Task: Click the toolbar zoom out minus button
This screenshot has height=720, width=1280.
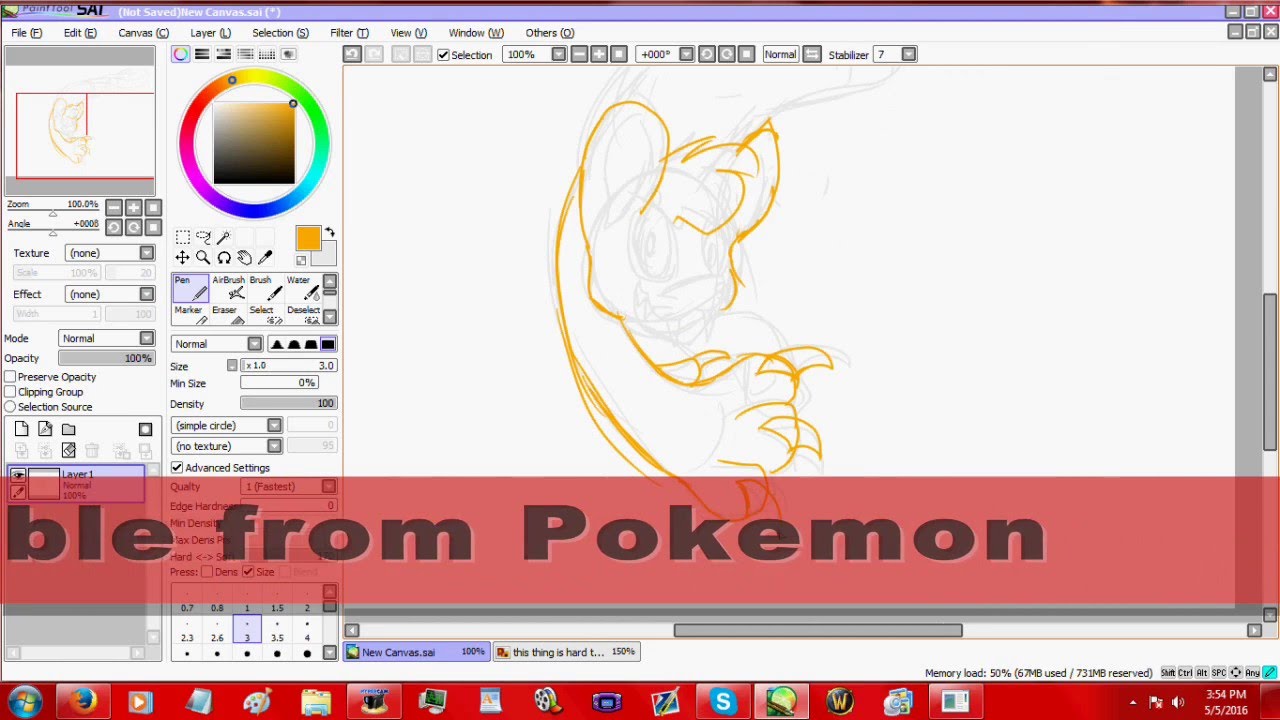Action: (x=579, y=54)
